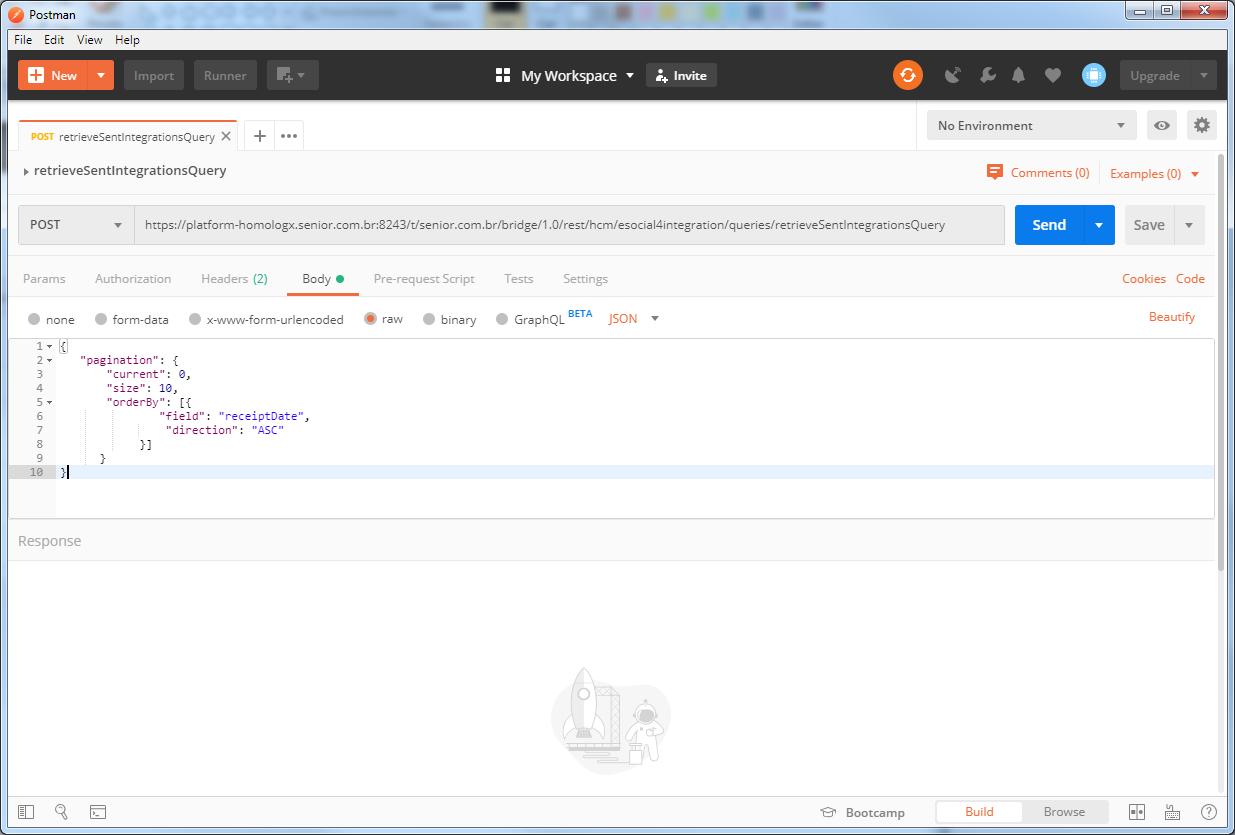Open the Edit menu
Screen dimensions: 1235x835
pyautogui.click(x=54, y=40)
